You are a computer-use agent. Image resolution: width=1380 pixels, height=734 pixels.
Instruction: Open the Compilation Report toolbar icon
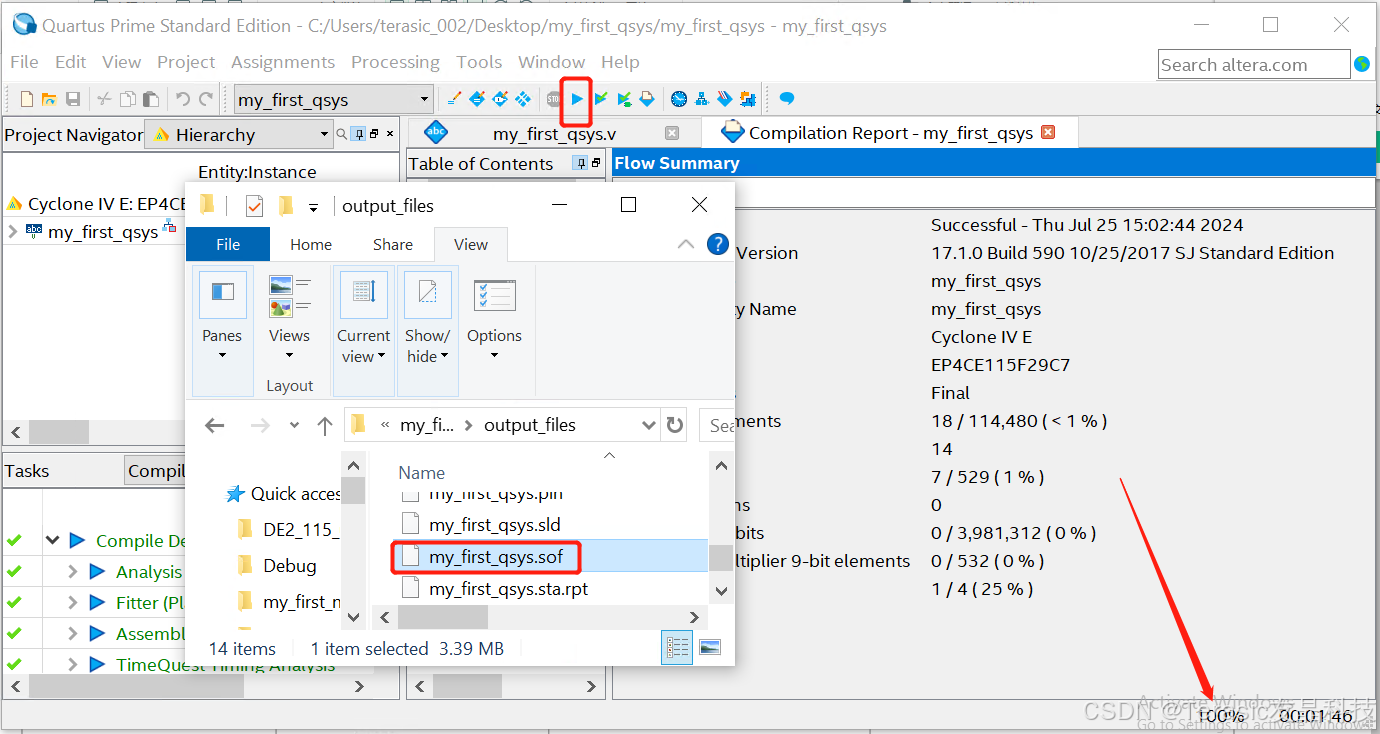[647, 99]
